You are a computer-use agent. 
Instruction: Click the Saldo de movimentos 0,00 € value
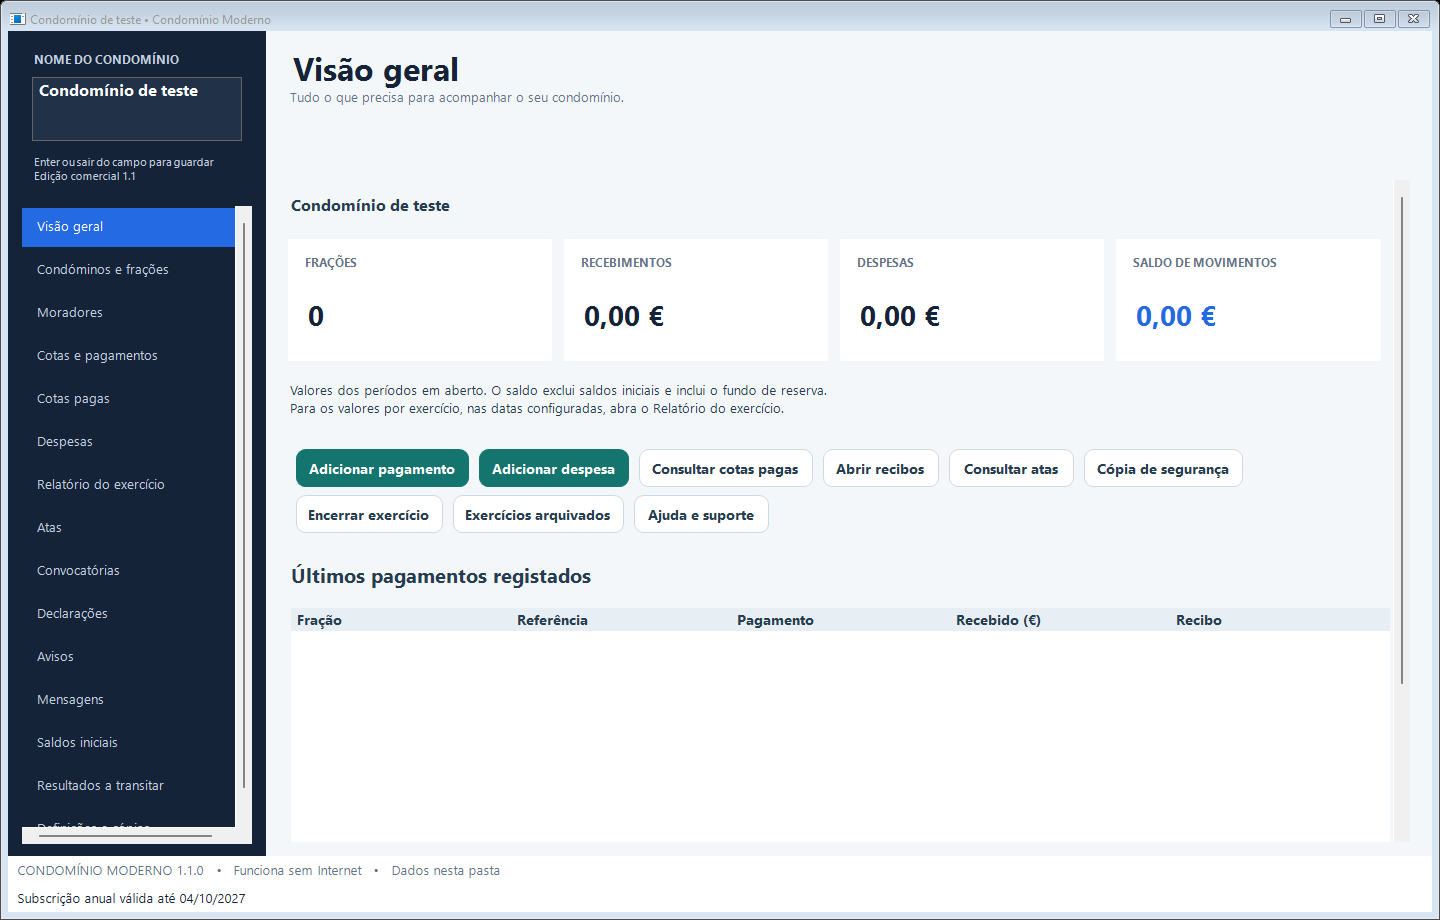1176,317
